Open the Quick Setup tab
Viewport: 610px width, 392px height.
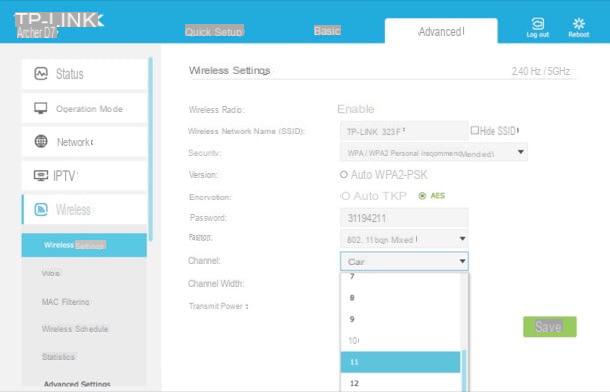pos(214,31)
